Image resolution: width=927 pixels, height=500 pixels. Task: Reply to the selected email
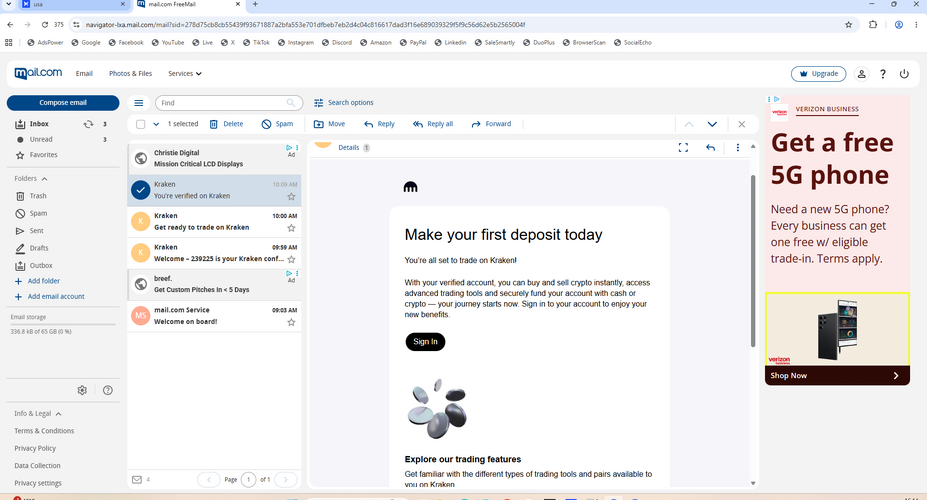pyautogui.click(x=379, y=124)
